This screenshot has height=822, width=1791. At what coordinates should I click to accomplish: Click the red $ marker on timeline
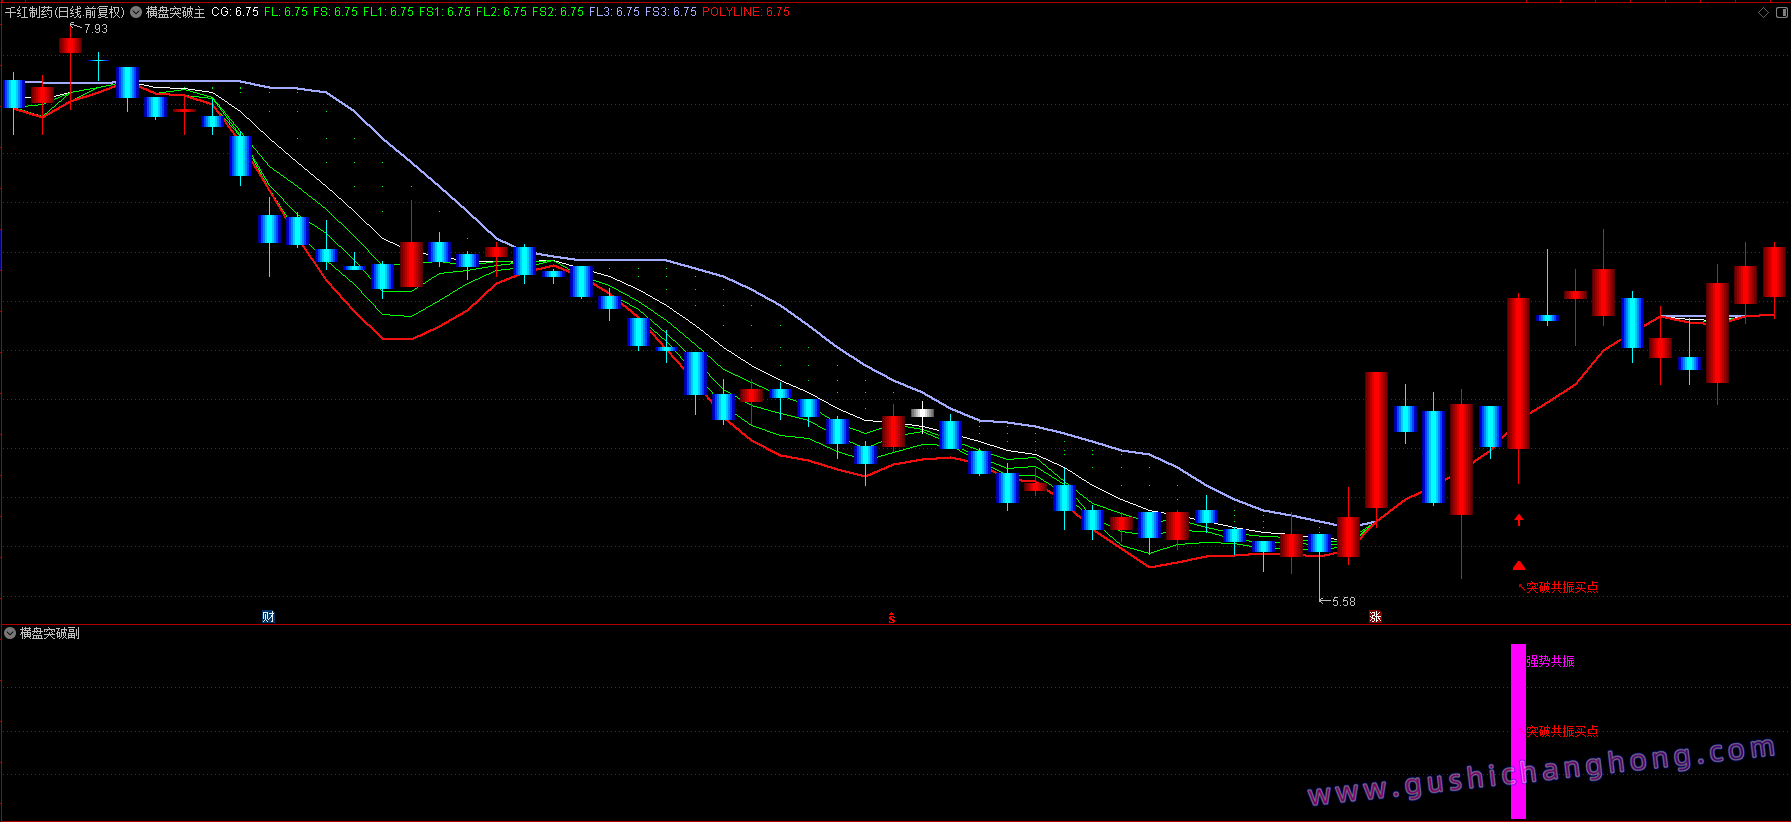tap(892, 618)
